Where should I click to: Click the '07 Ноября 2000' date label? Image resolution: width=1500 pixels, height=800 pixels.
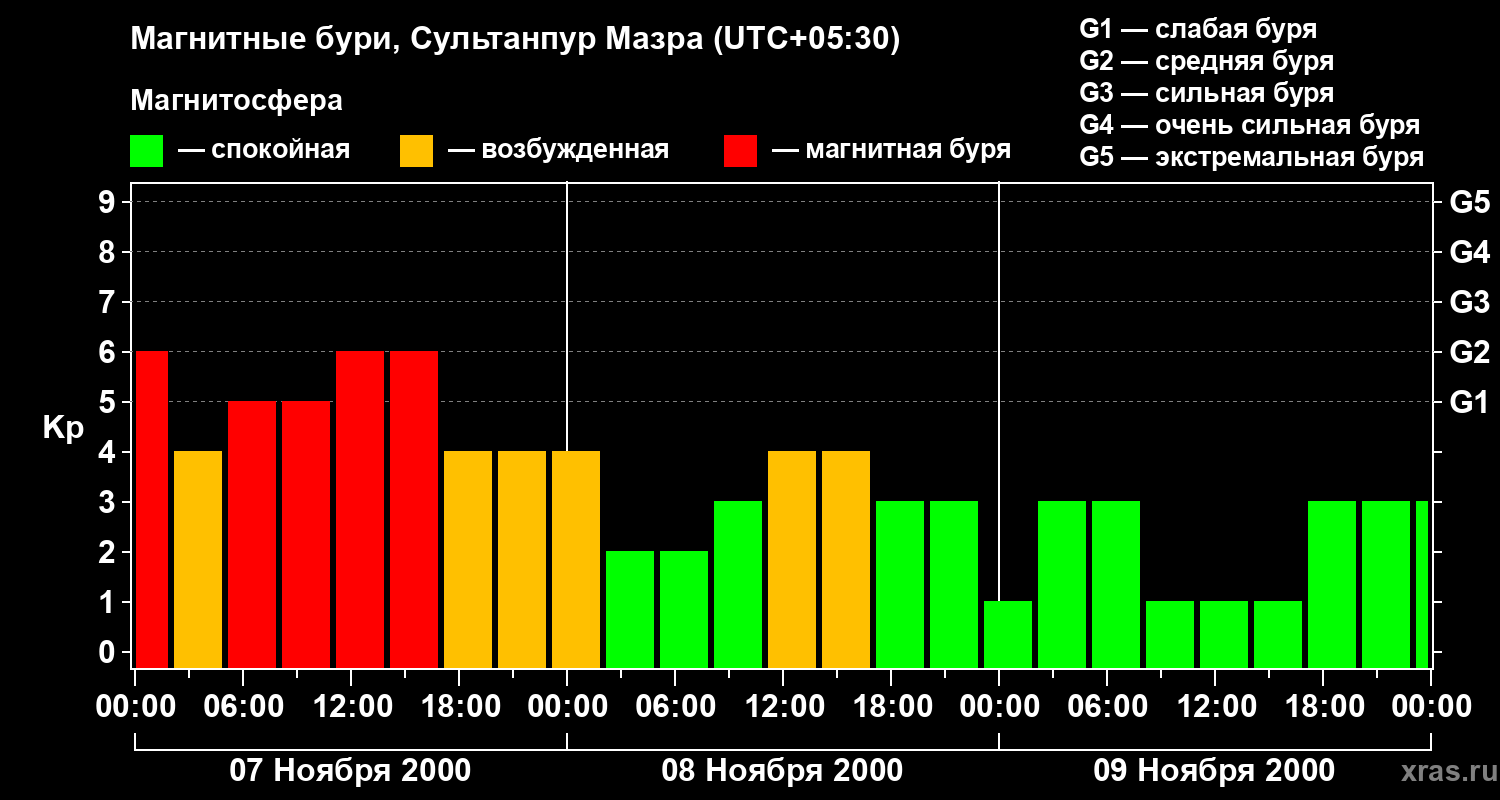point(350,770)
